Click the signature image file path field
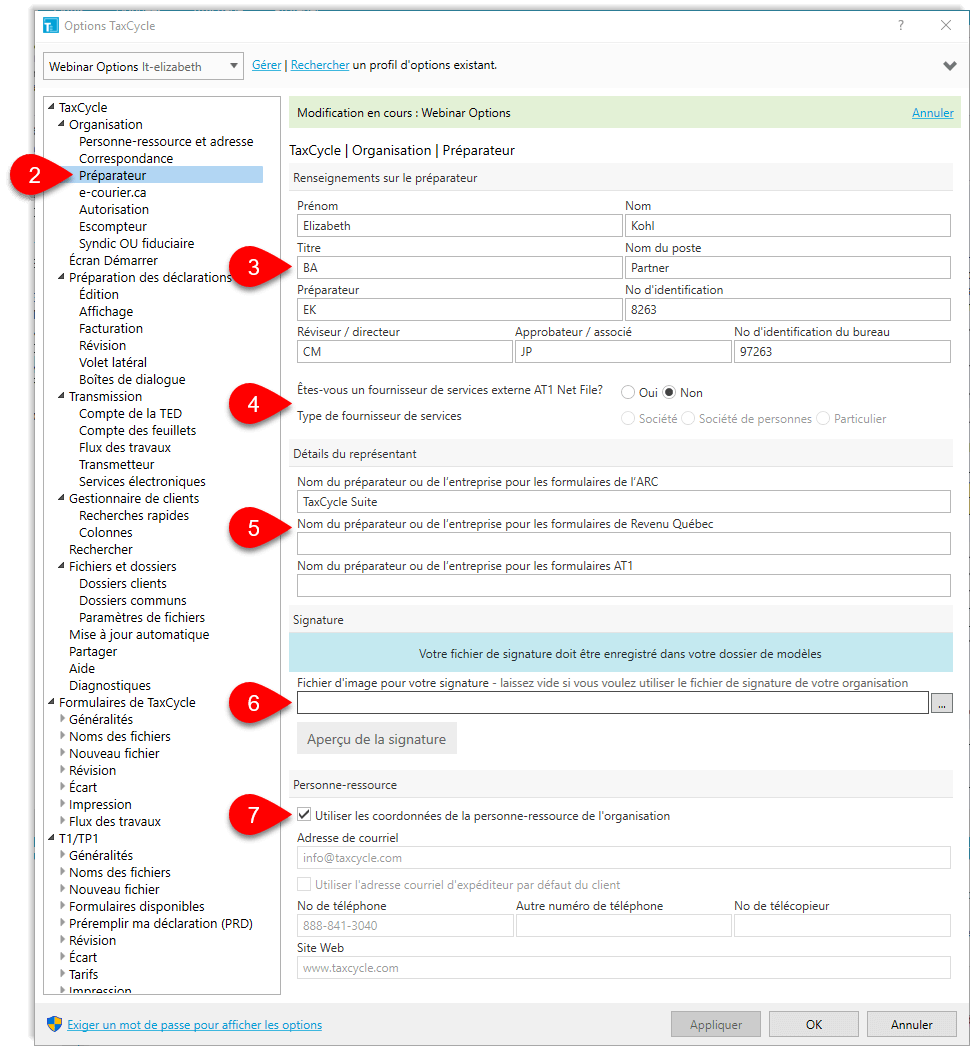This screenshot has height=1046, width=970. point(612,703)
